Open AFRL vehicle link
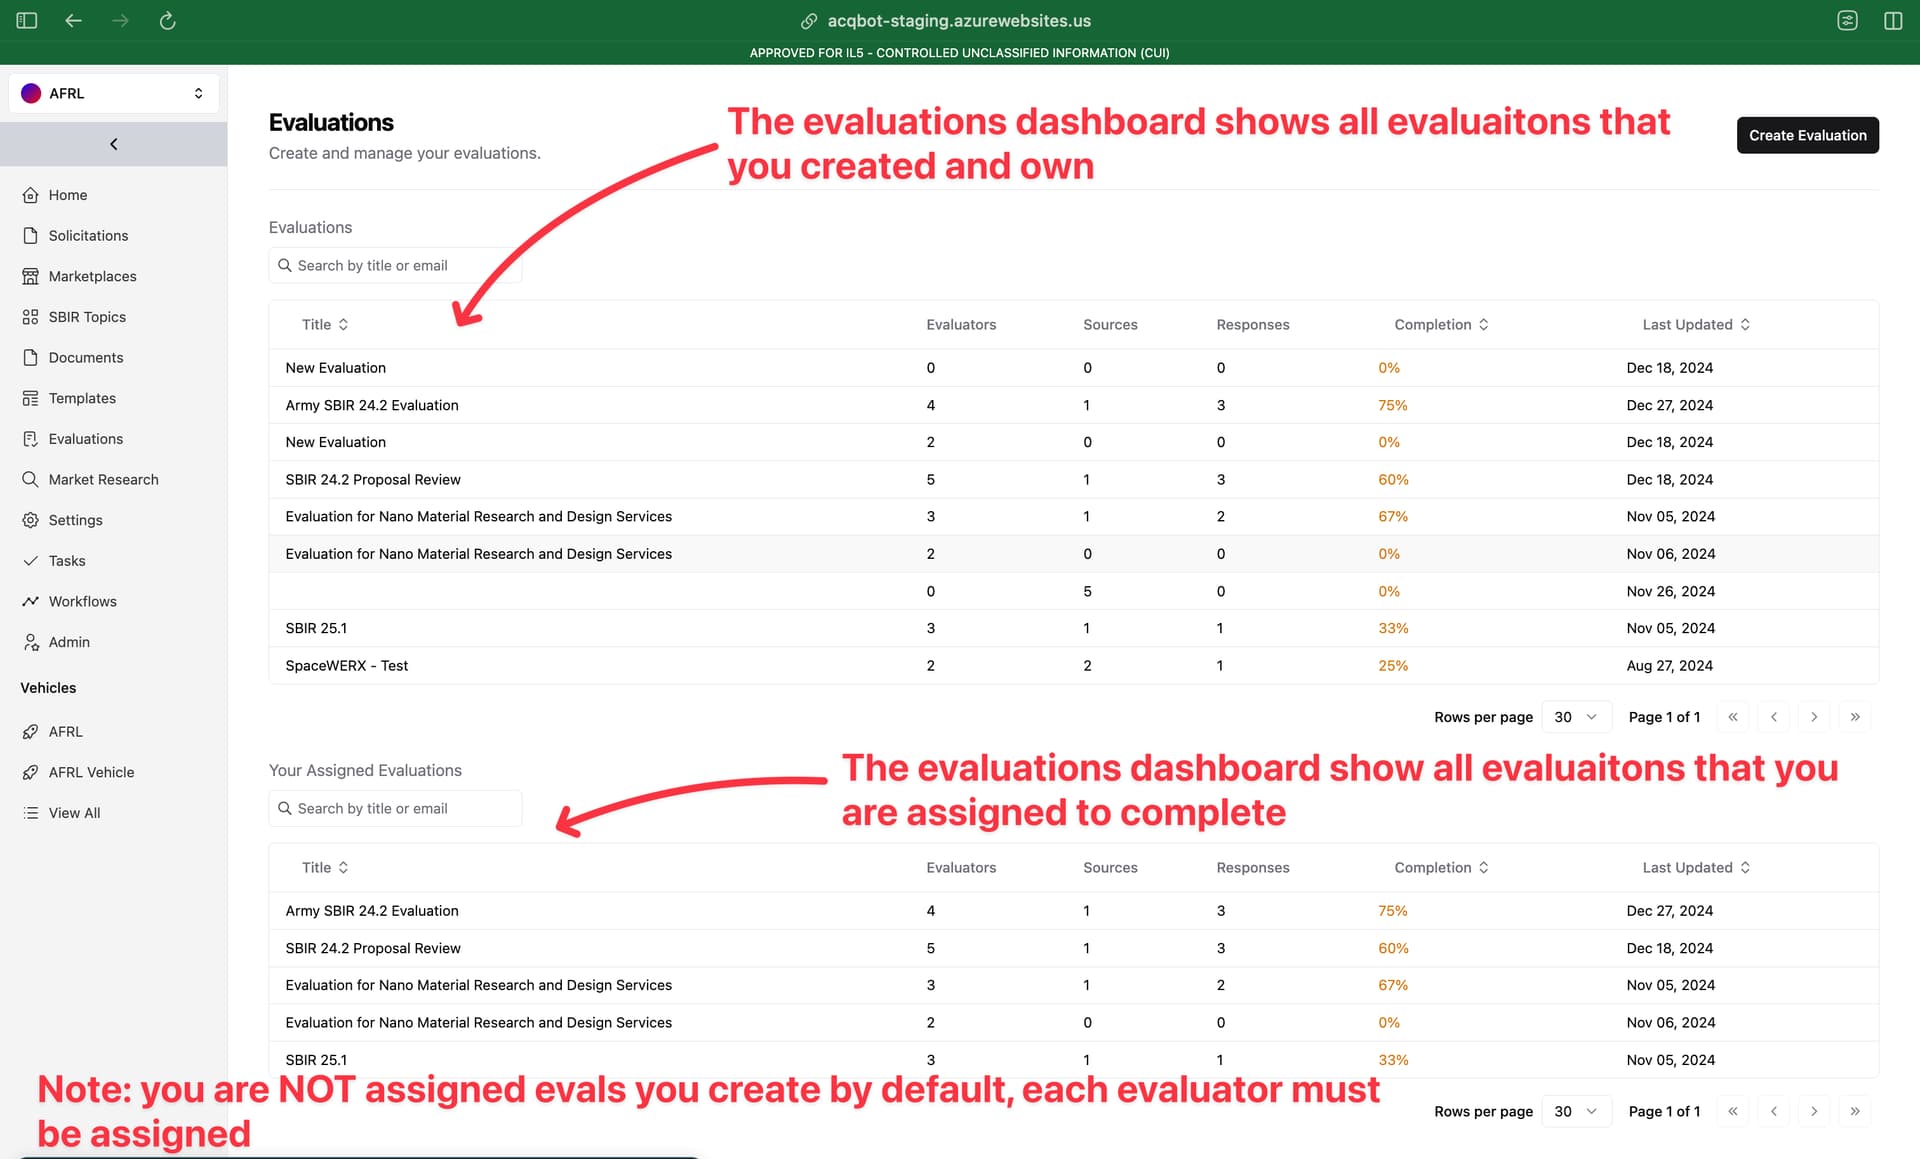 click(x=65, y=732)
